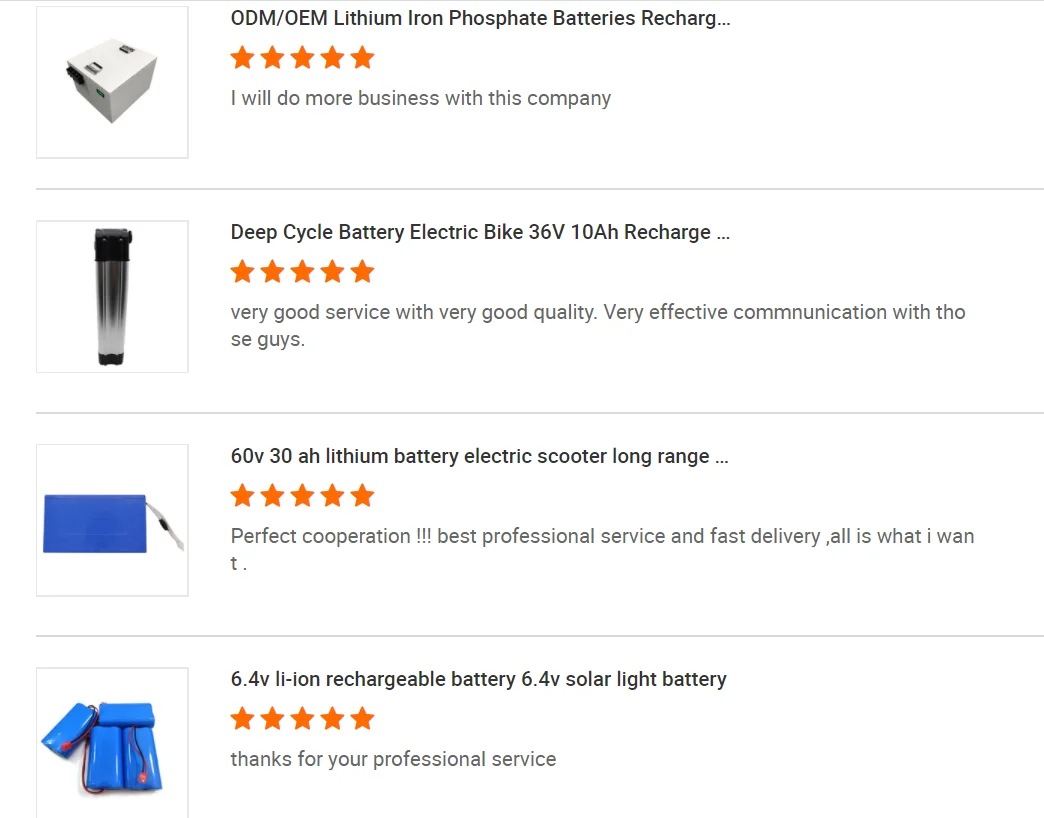Click second star of 60v 30 ah battery rating
This screenshot has height=818, width=1044.
click(x=272, y=496)
